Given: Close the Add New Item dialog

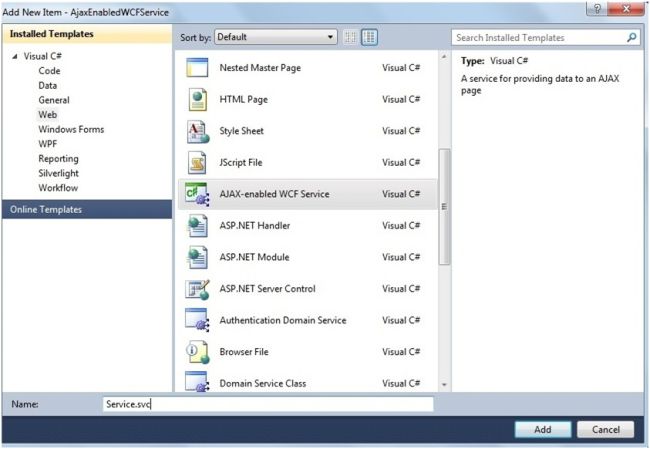Looking at the screenshot, I should click(x=626, y=9).
